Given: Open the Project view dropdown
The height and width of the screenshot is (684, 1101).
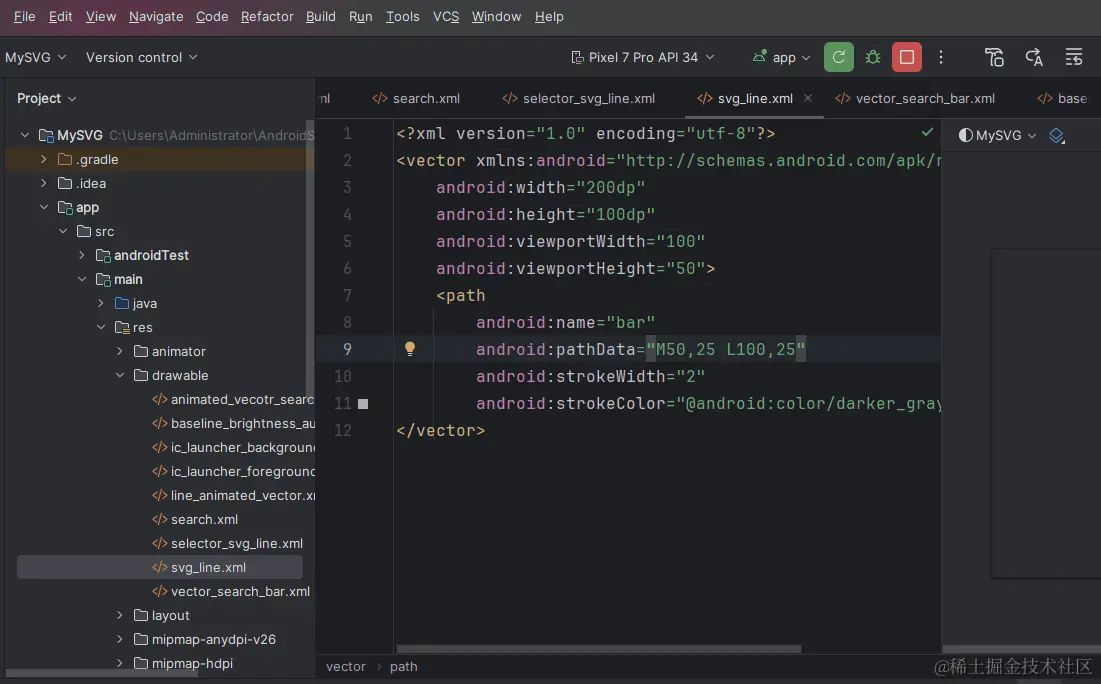Looking at the screenshot, I should (46, 98).
